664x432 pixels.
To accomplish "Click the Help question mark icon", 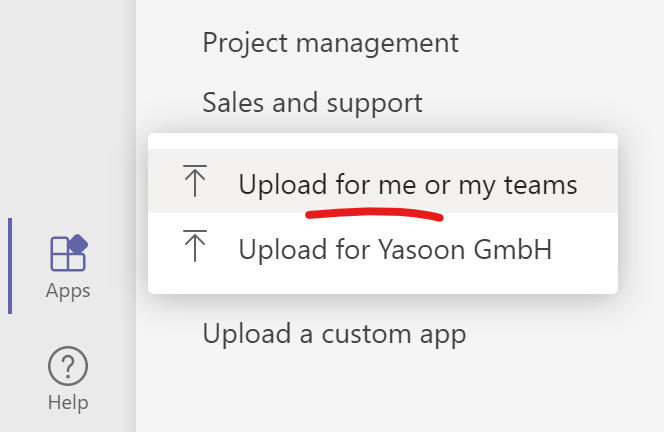I will point(68,367).
